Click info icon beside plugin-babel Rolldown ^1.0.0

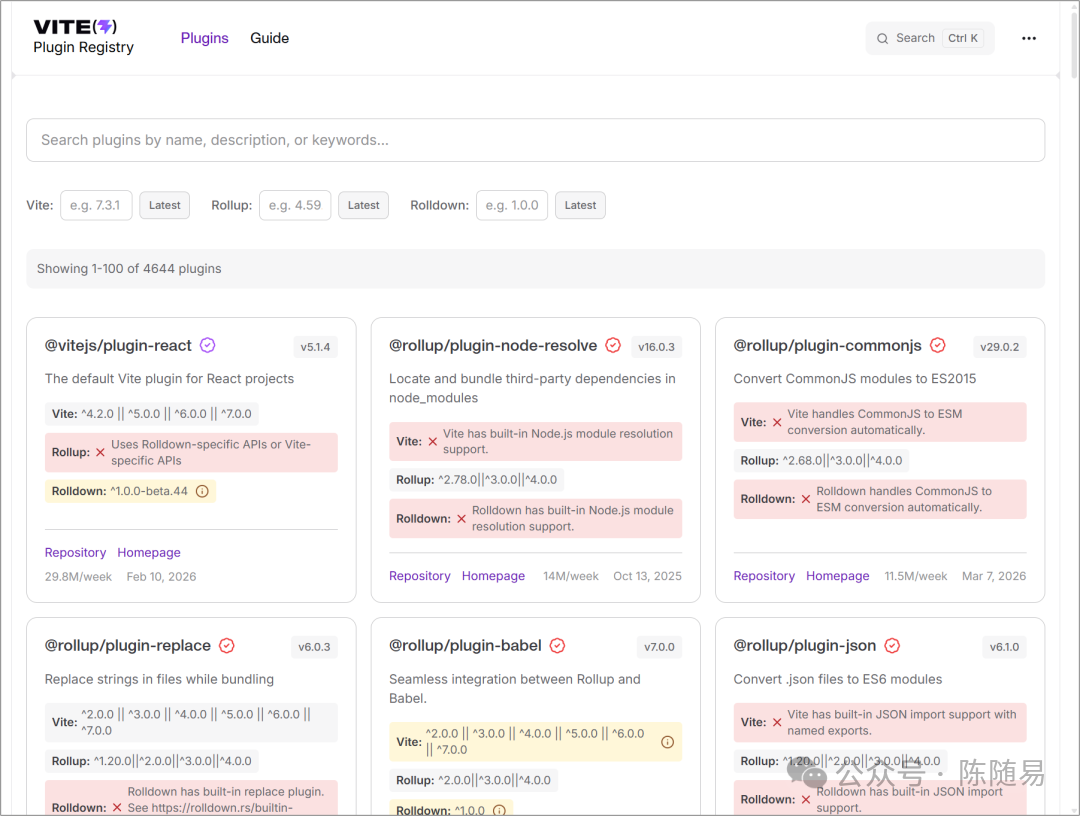click(499, 810)
